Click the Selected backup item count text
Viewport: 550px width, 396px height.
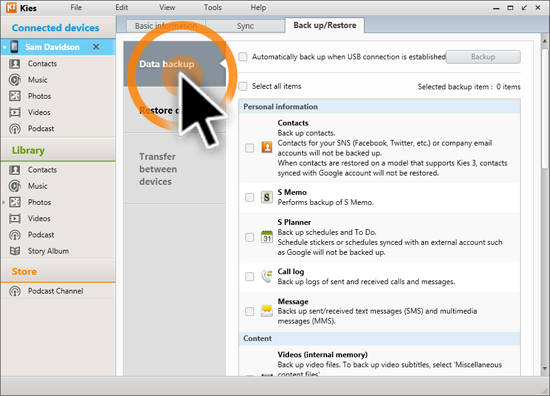point(469,87)
